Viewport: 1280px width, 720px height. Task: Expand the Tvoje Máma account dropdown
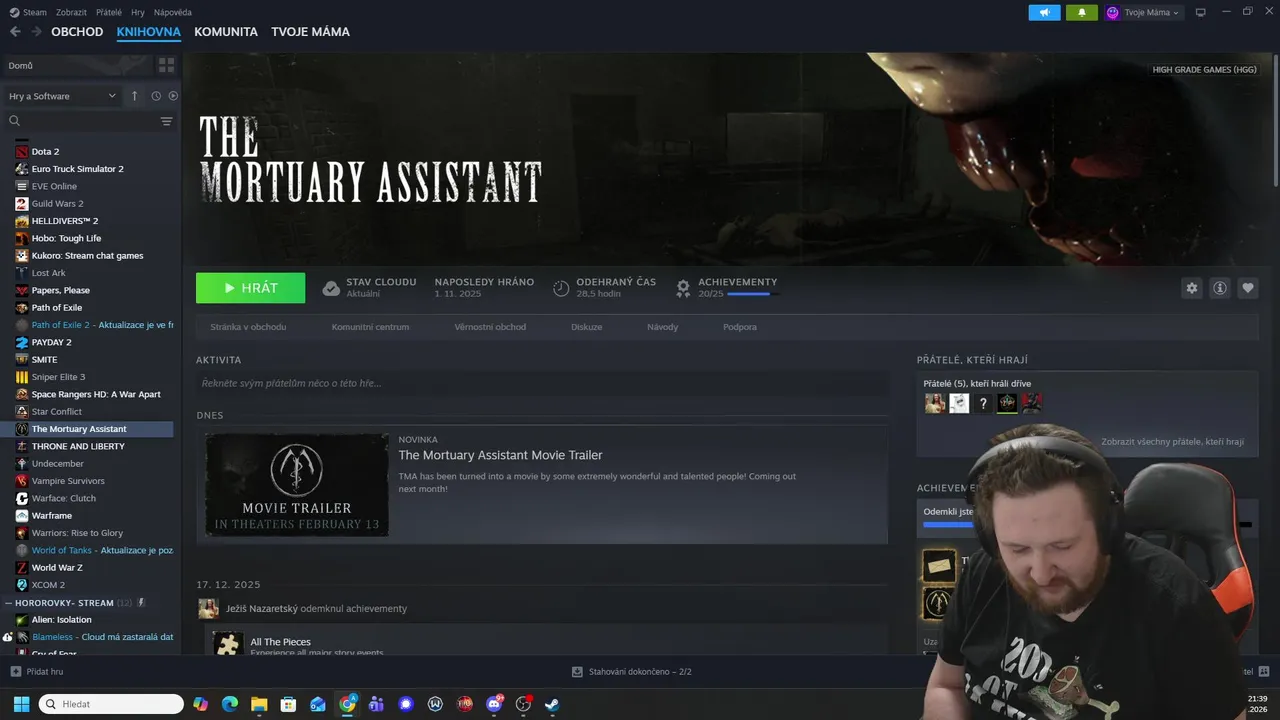click(1143, 12)
